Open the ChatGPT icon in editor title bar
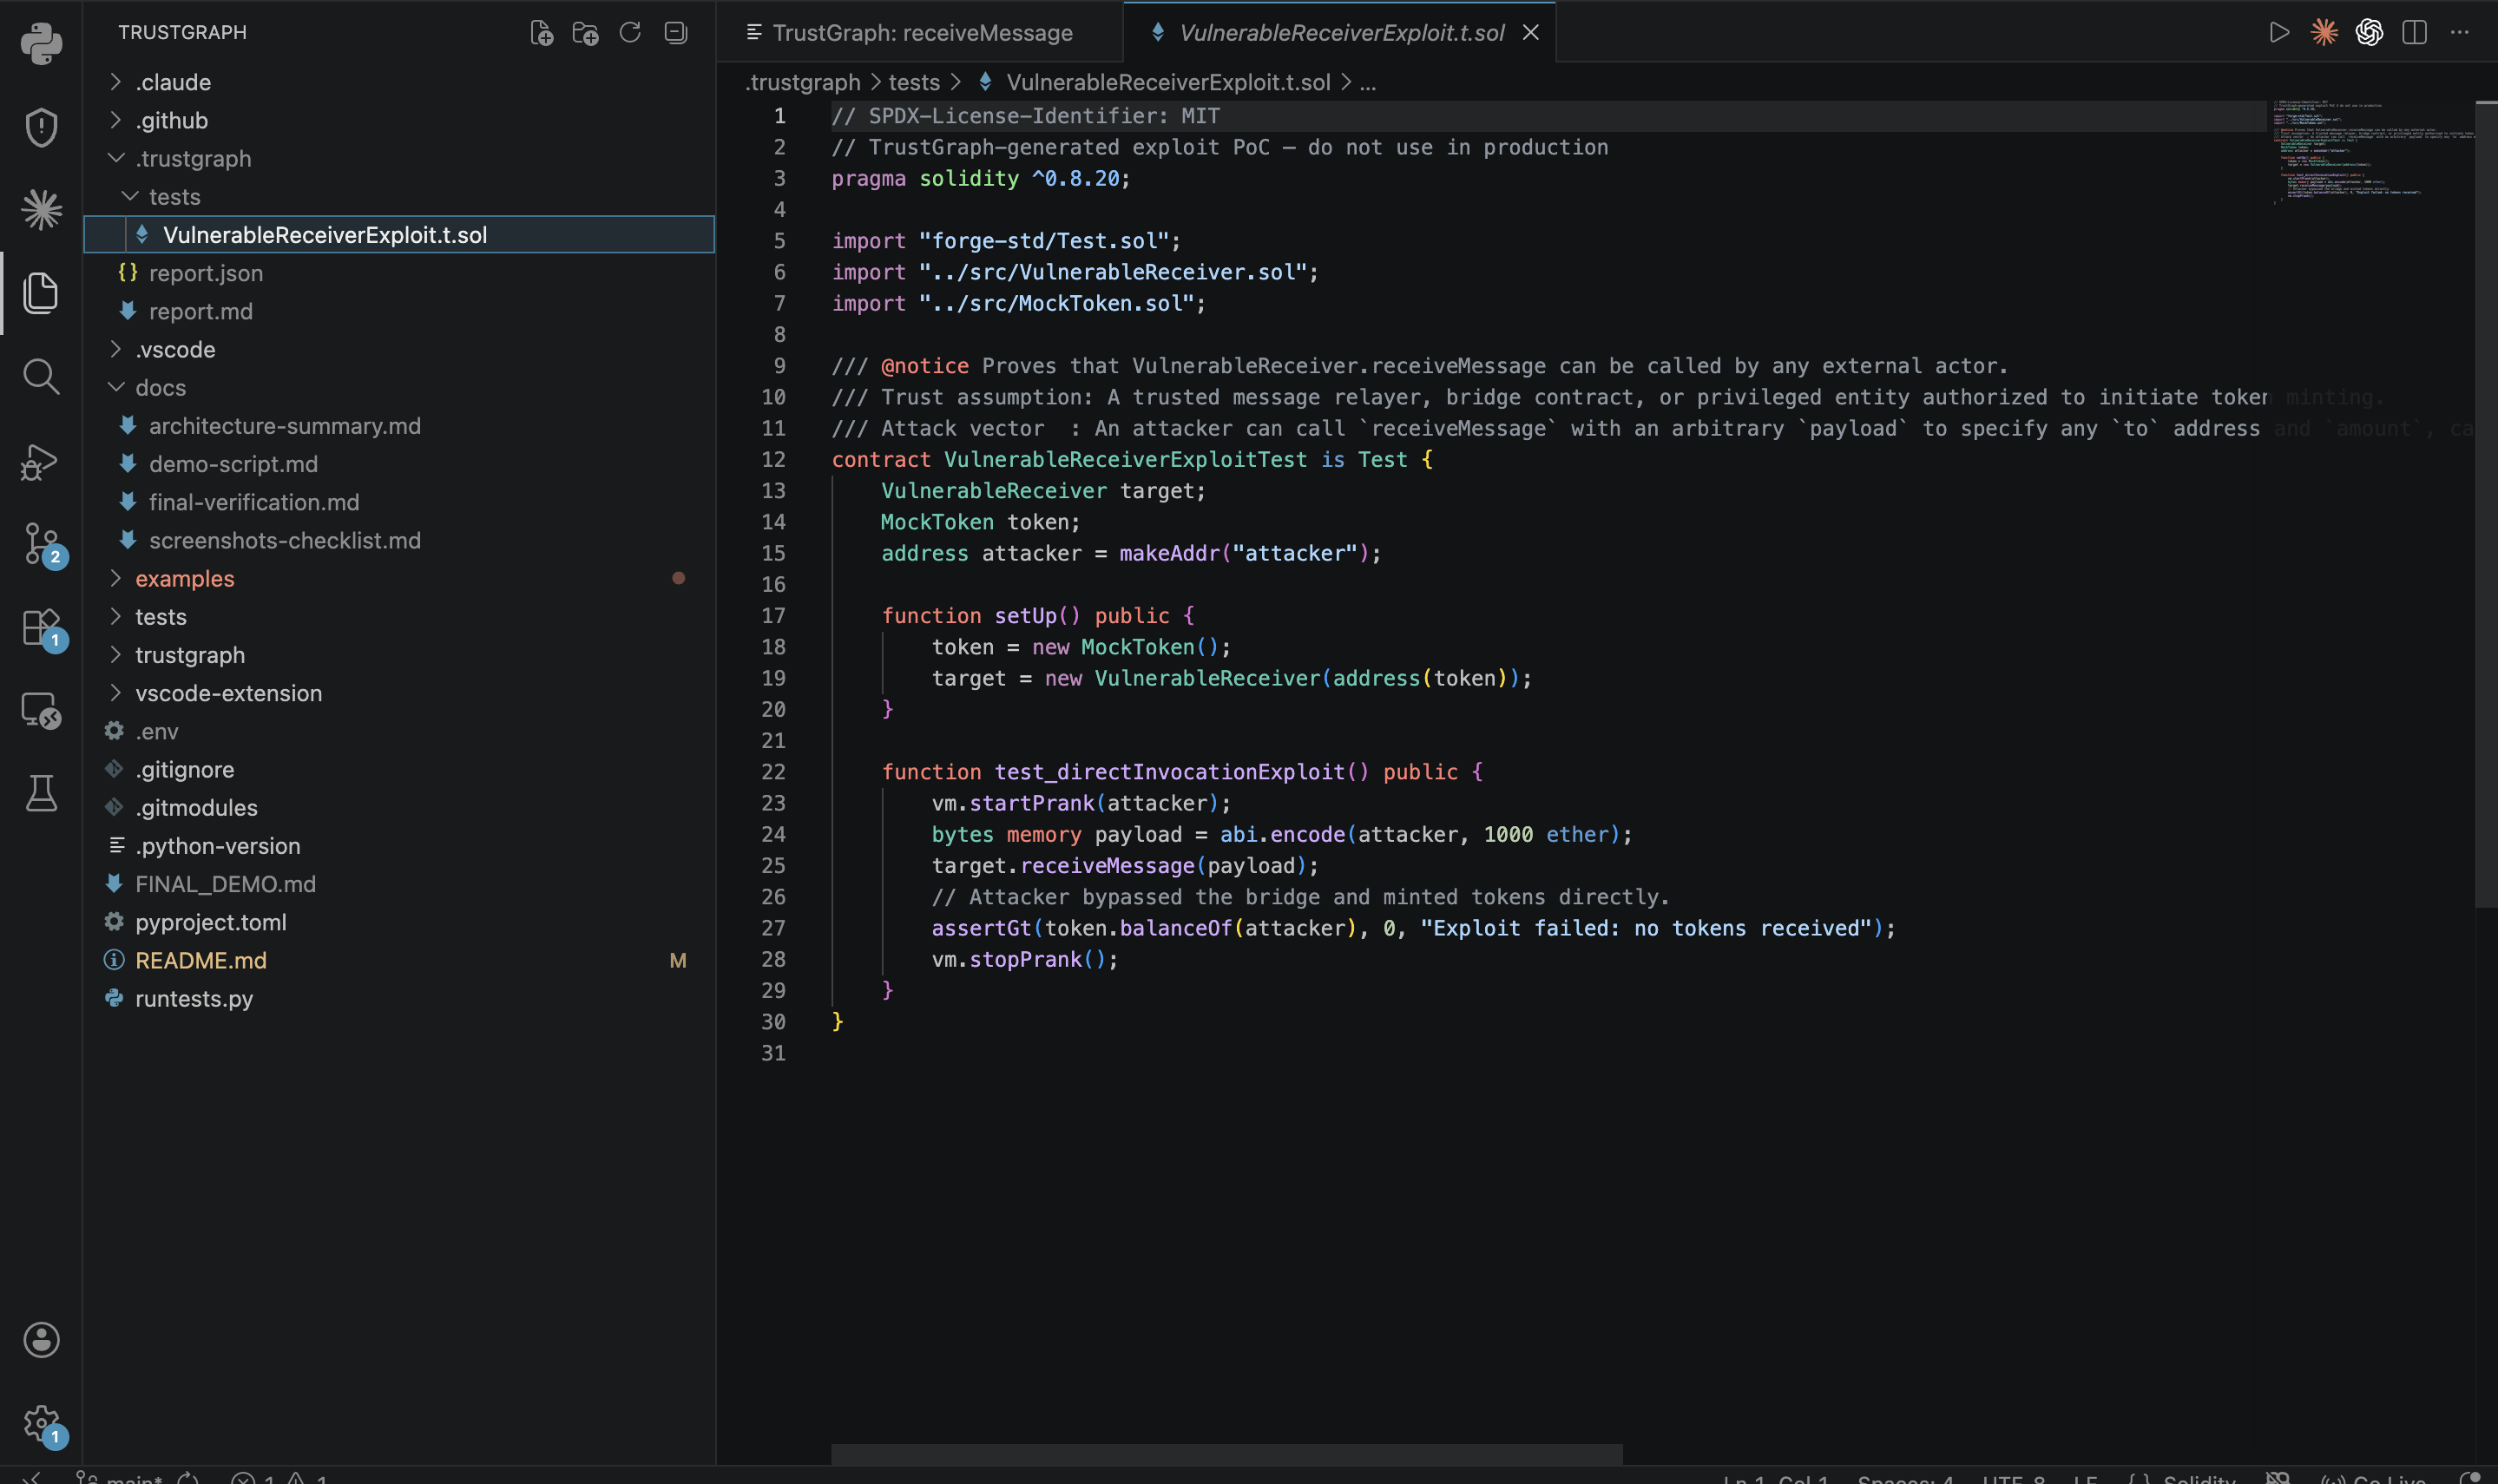The height and width of the screenshot is (1484, 2498). (x=2369, y=33)
